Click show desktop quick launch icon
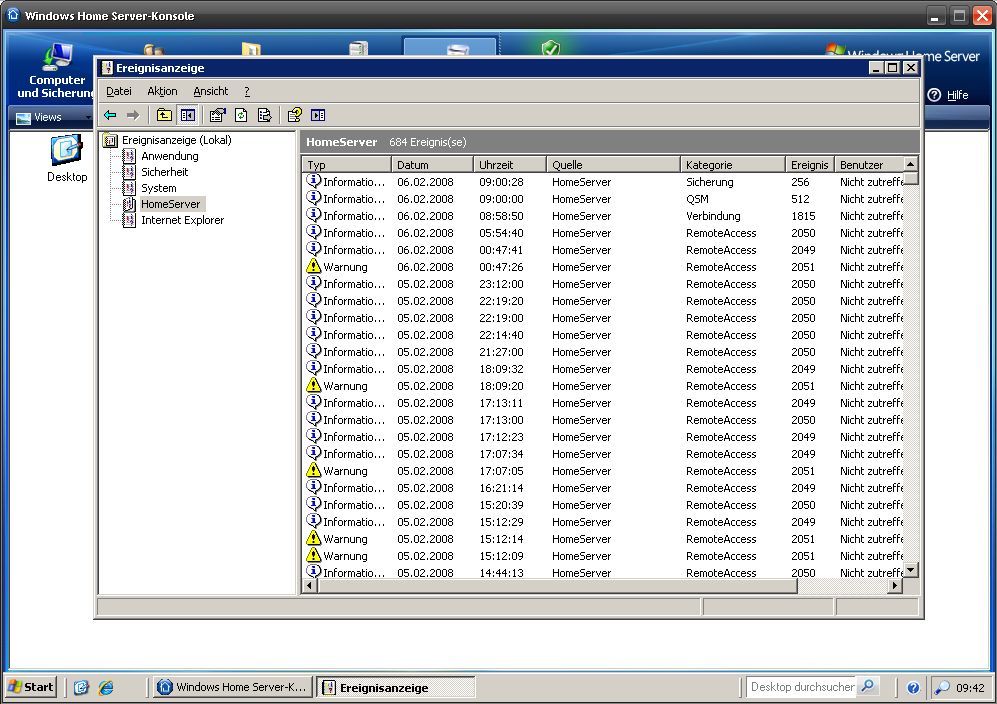Image resolution: width=997 pixels, height=704 pixels. click(x=81, y=687)
